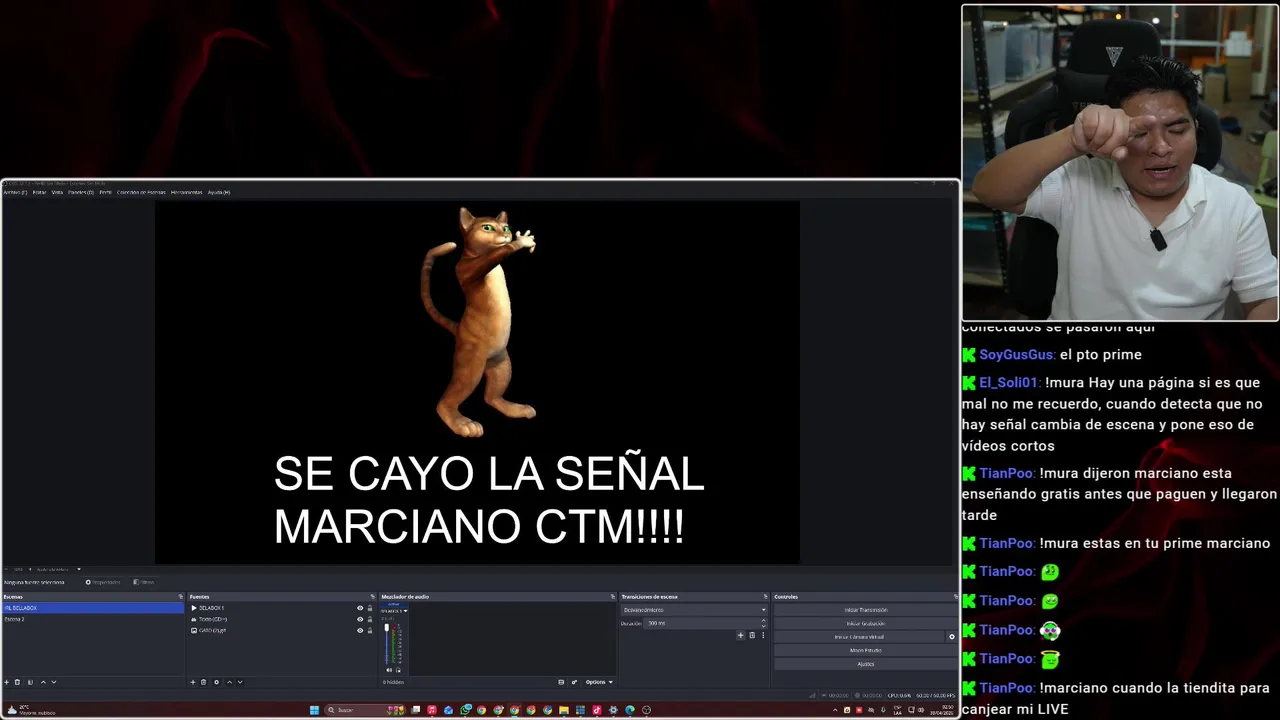The image size is (1280, 720).
Task: Move selected scene down in Escenas
Action: (x=54, y=682)
